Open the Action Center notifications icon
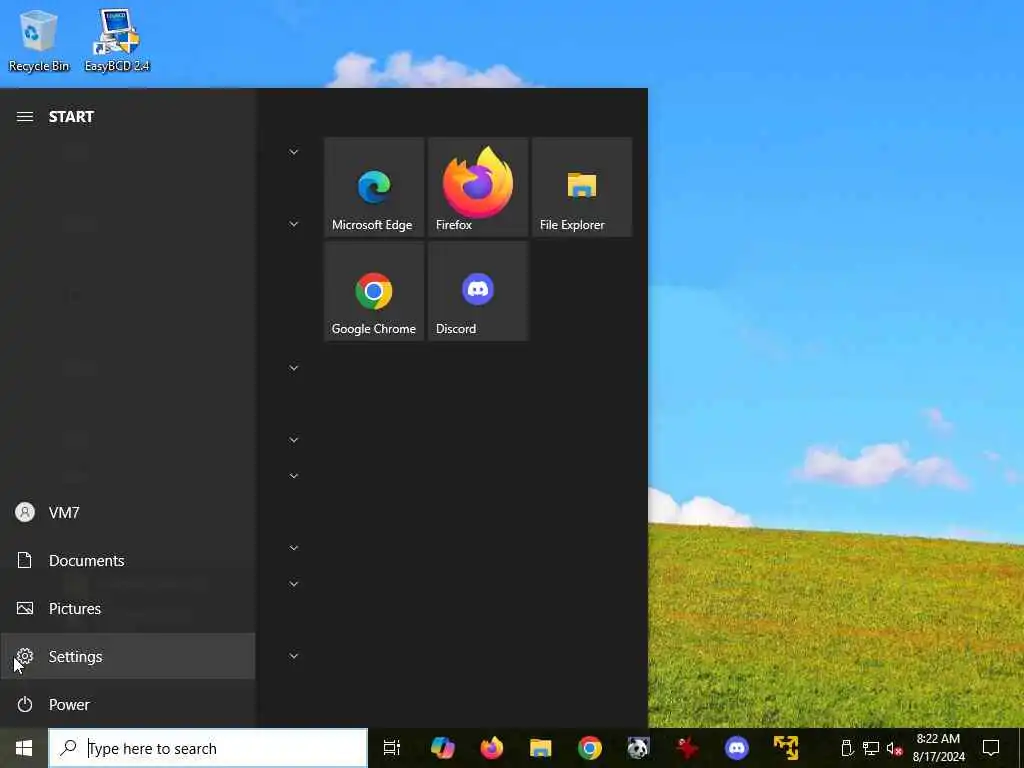The height and width of the screenshot is (768, 1024). pyautogui.click(x=991, y=748)
